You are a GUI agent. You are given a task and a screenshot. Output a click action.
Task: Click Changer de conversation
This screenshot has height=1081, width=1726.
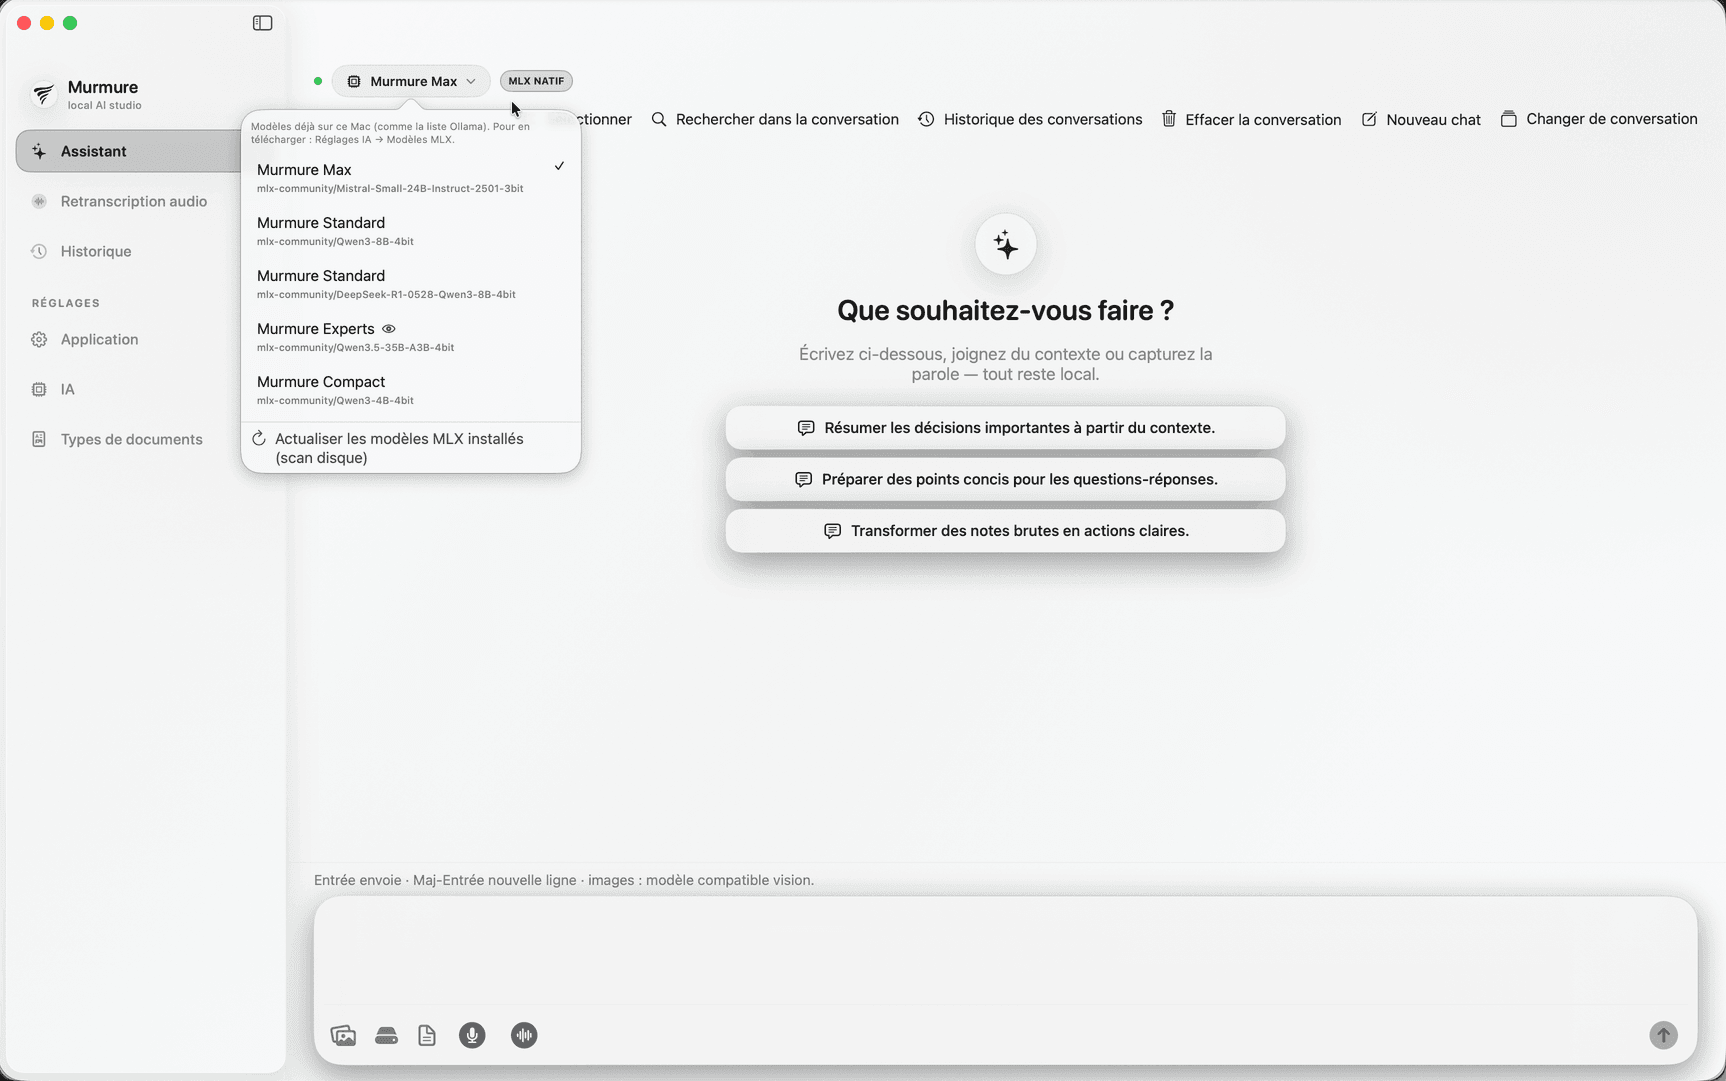click(x=1599, y=119)
